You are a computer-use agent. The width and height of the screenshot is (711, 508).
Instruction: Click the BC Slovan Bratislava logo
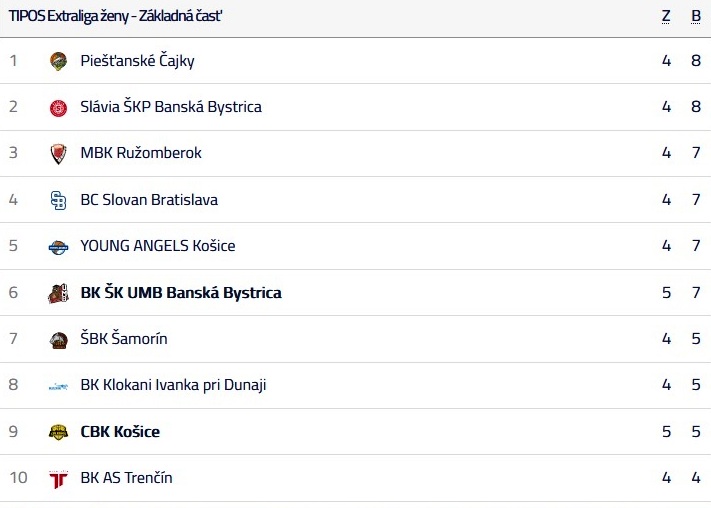coord(58,200)
